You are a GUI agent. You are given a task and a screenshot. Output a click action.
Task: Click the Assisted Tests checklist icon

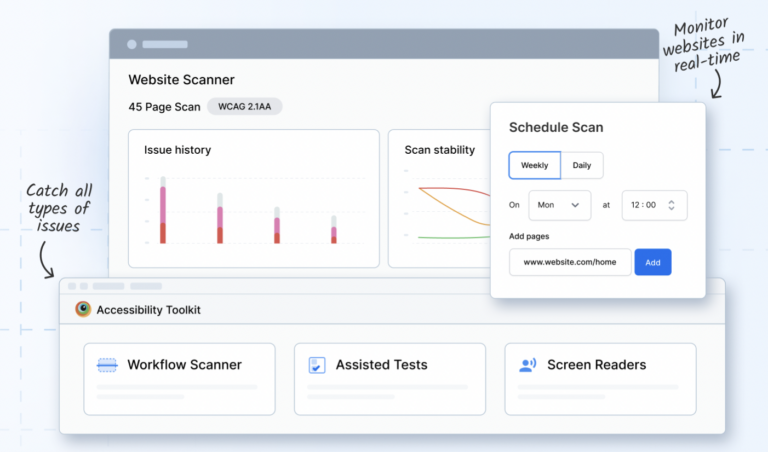[x=317, y=365]
